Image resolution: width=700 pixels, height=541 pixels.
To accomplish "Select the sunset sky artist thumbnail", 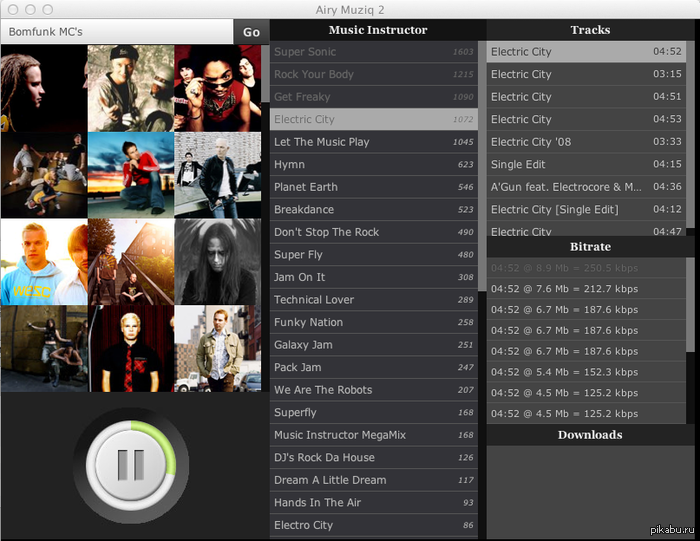I will coord(130,175).
